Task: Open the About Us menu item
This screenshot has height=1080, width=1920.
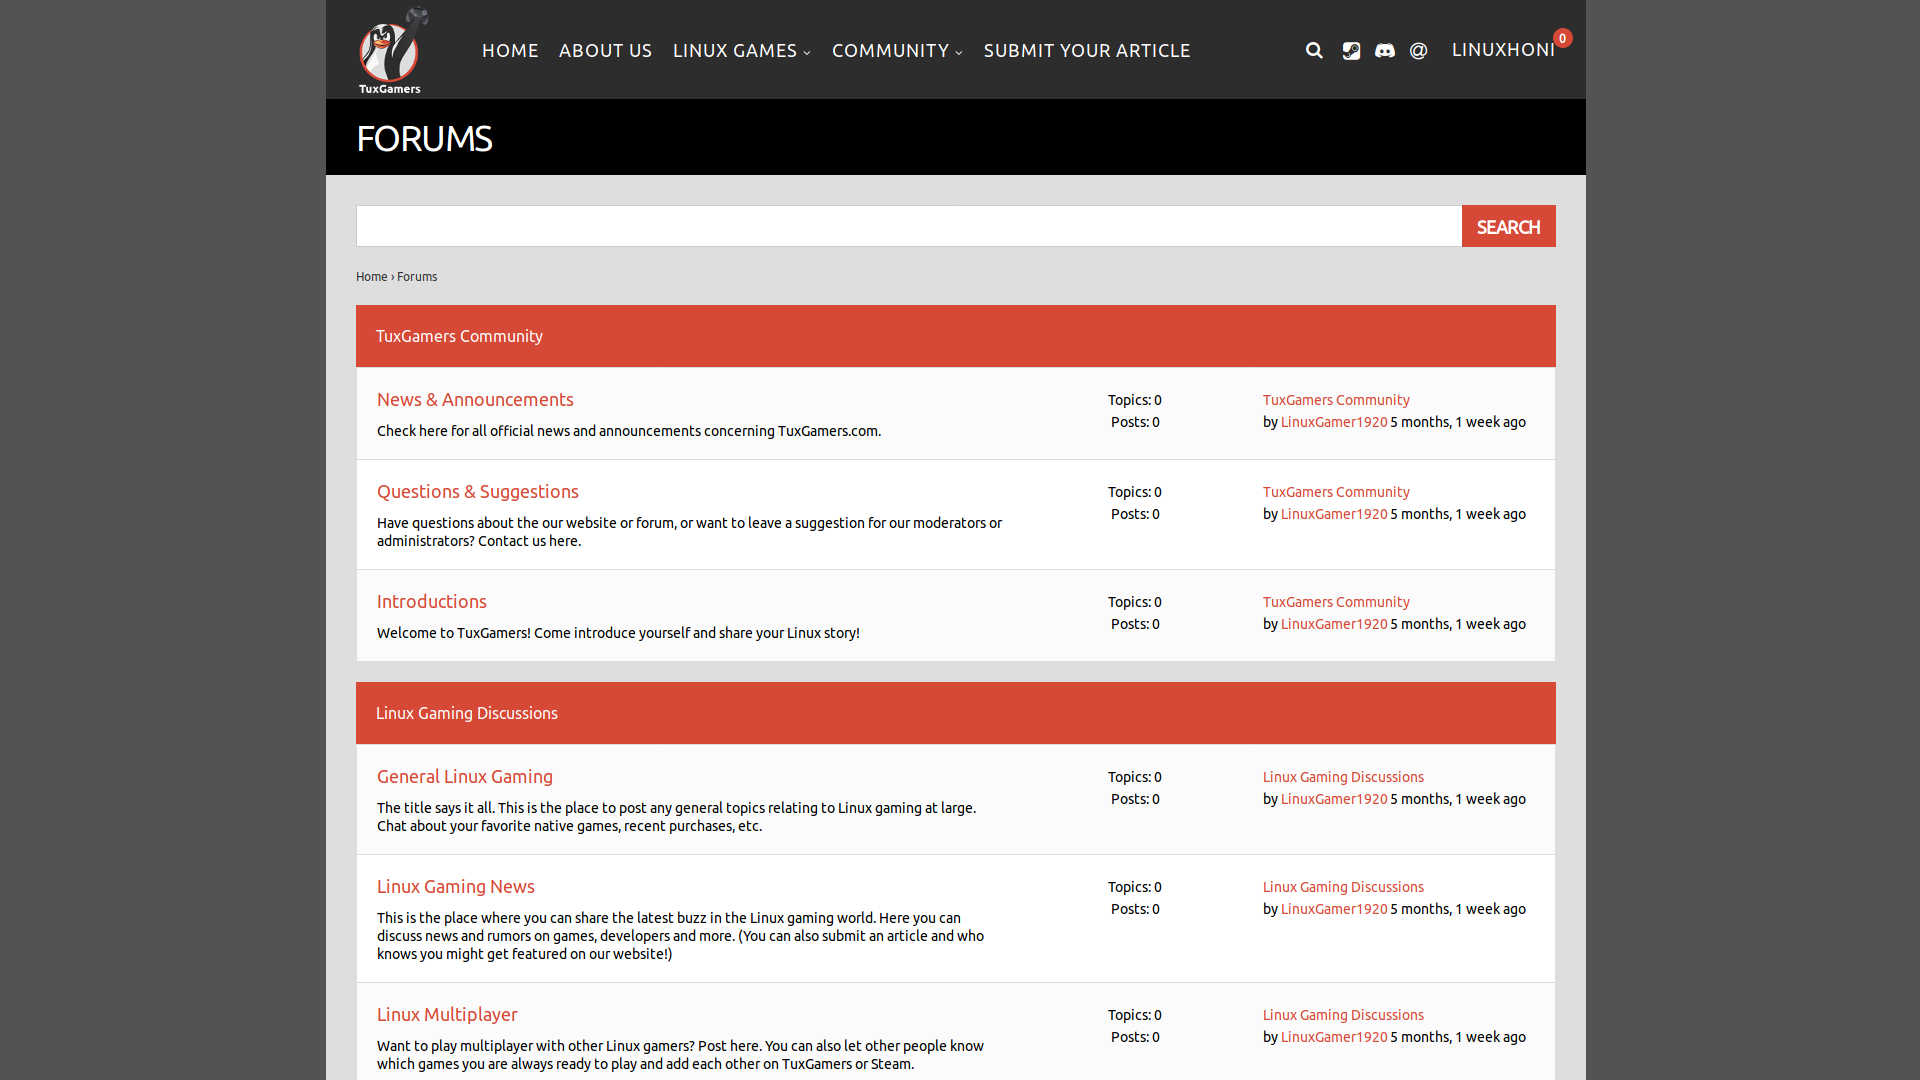Action: tap(605, 51)
